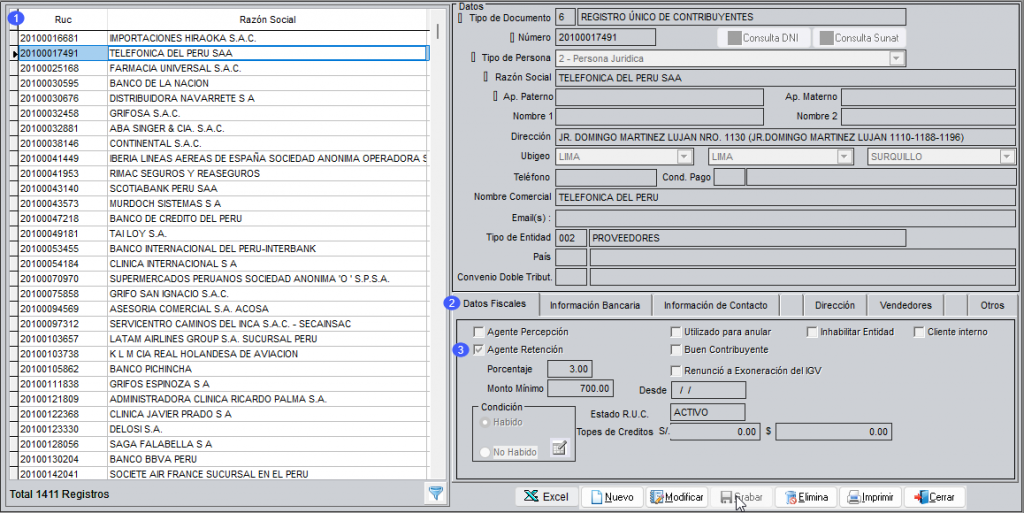1024x513 pixels.
Task: Select row BANCO DE CREDITO DEL PERU
Action: point(223,218)
